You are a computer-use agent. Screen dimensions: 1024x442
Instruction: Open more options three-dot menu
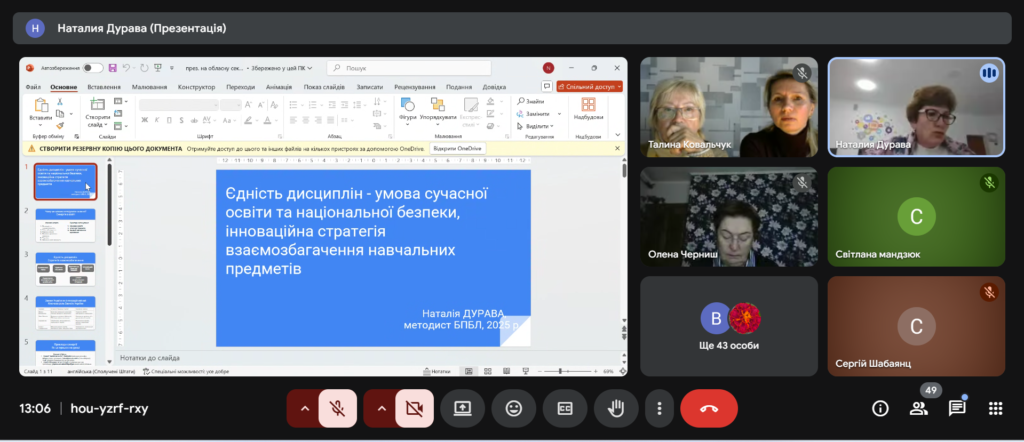tap(658, 408)
